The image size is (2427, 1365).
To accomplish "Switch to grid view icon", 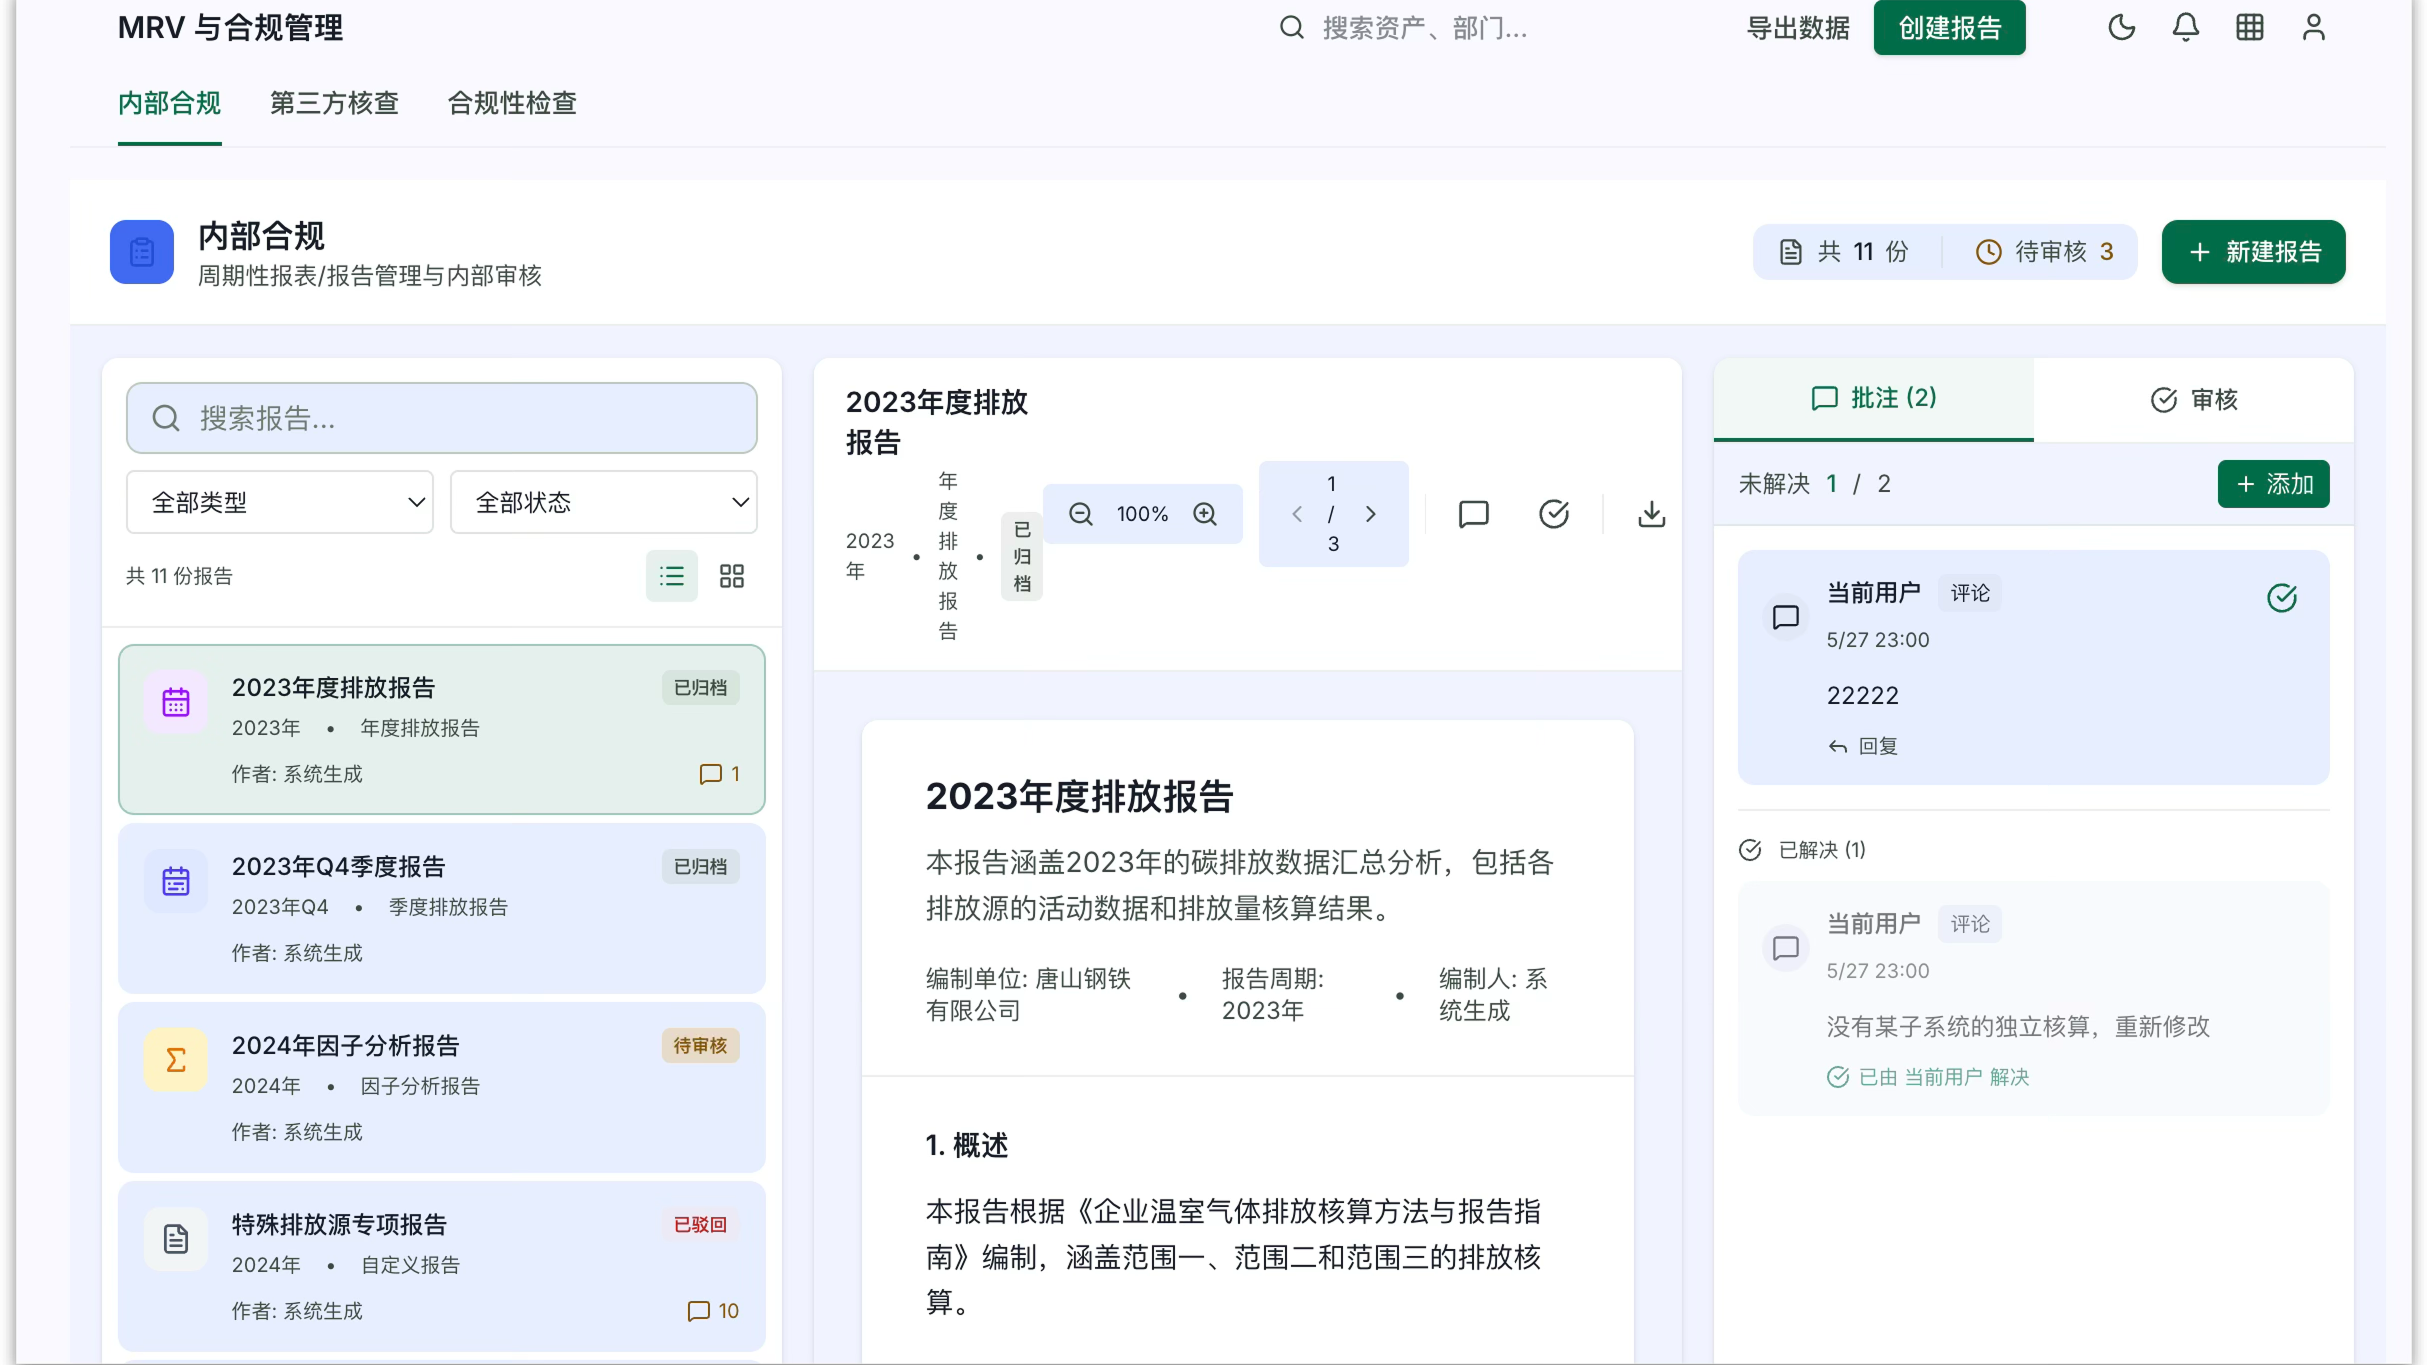I will tap(732, 576).
